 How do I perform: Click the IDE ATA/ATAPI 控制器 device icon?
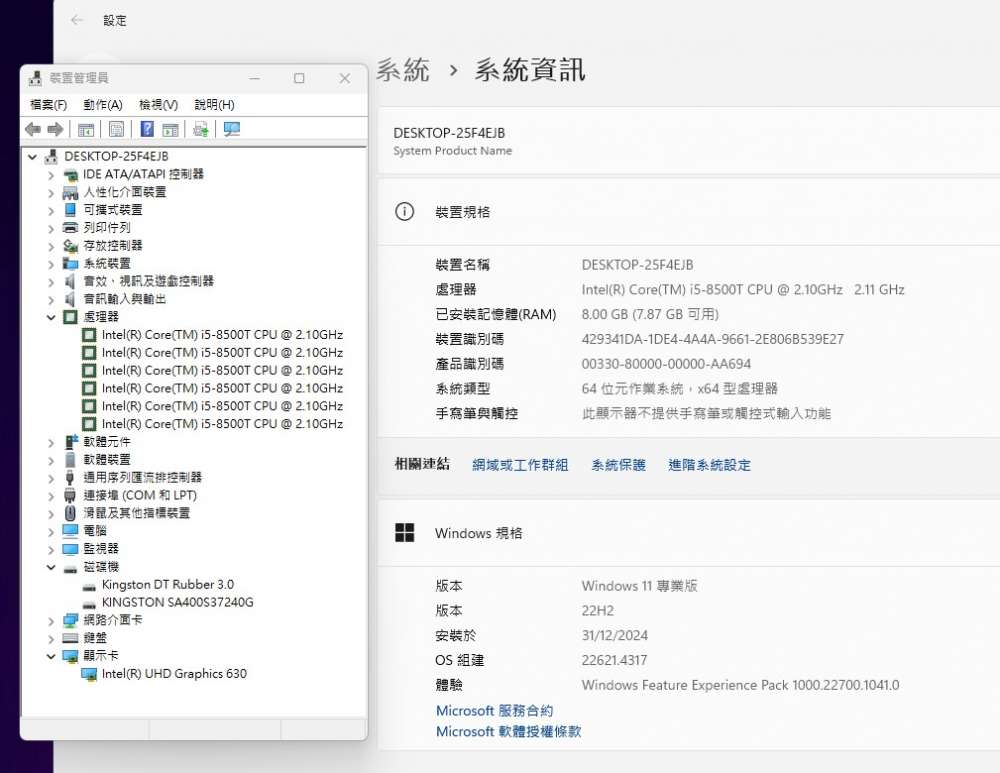pos(71,174)
